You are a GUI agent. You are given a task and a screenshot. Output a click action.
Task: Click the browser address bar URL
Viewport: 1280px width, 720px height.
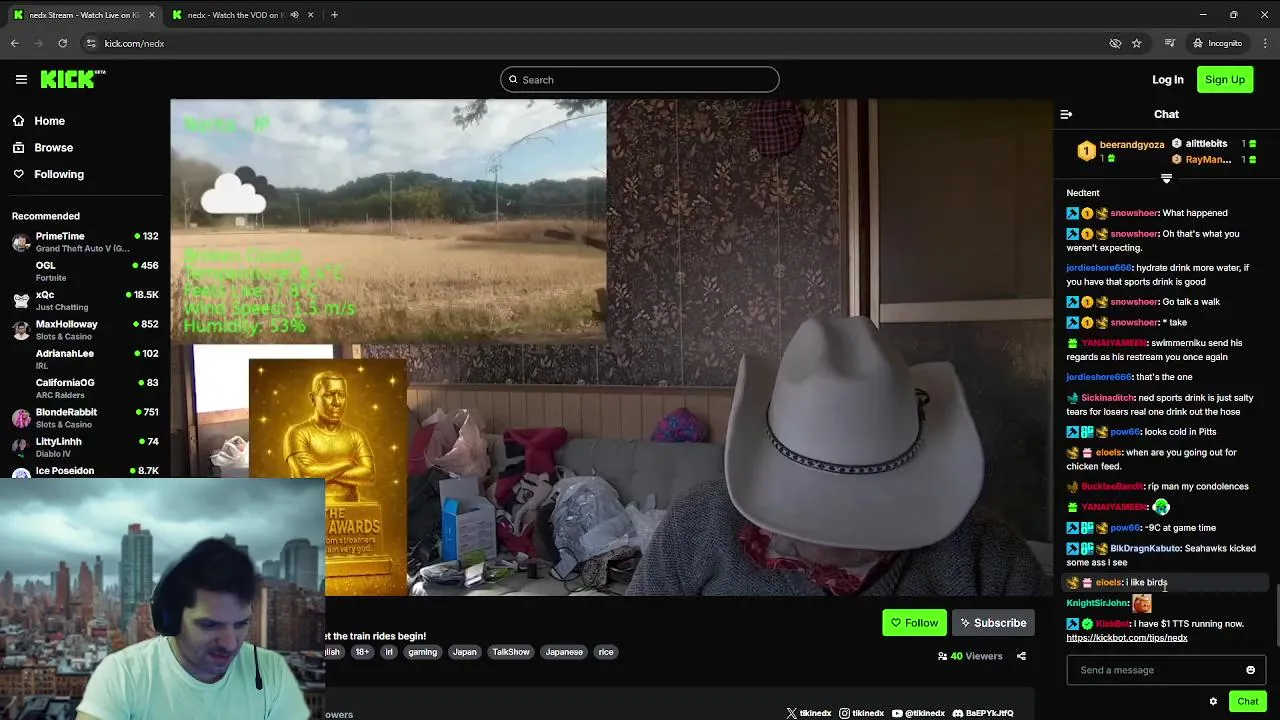[x=134, y=43]
